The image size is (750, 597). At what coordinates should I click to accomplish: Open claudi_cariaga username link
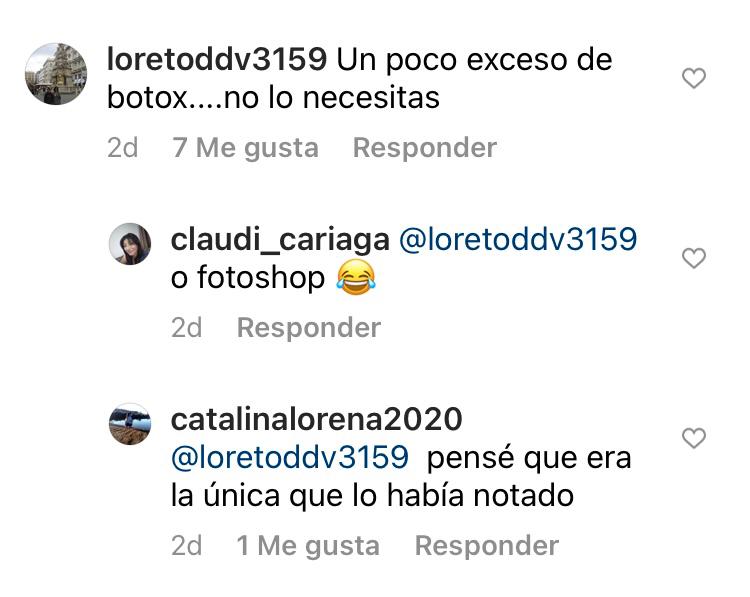[x=280, y=240]
